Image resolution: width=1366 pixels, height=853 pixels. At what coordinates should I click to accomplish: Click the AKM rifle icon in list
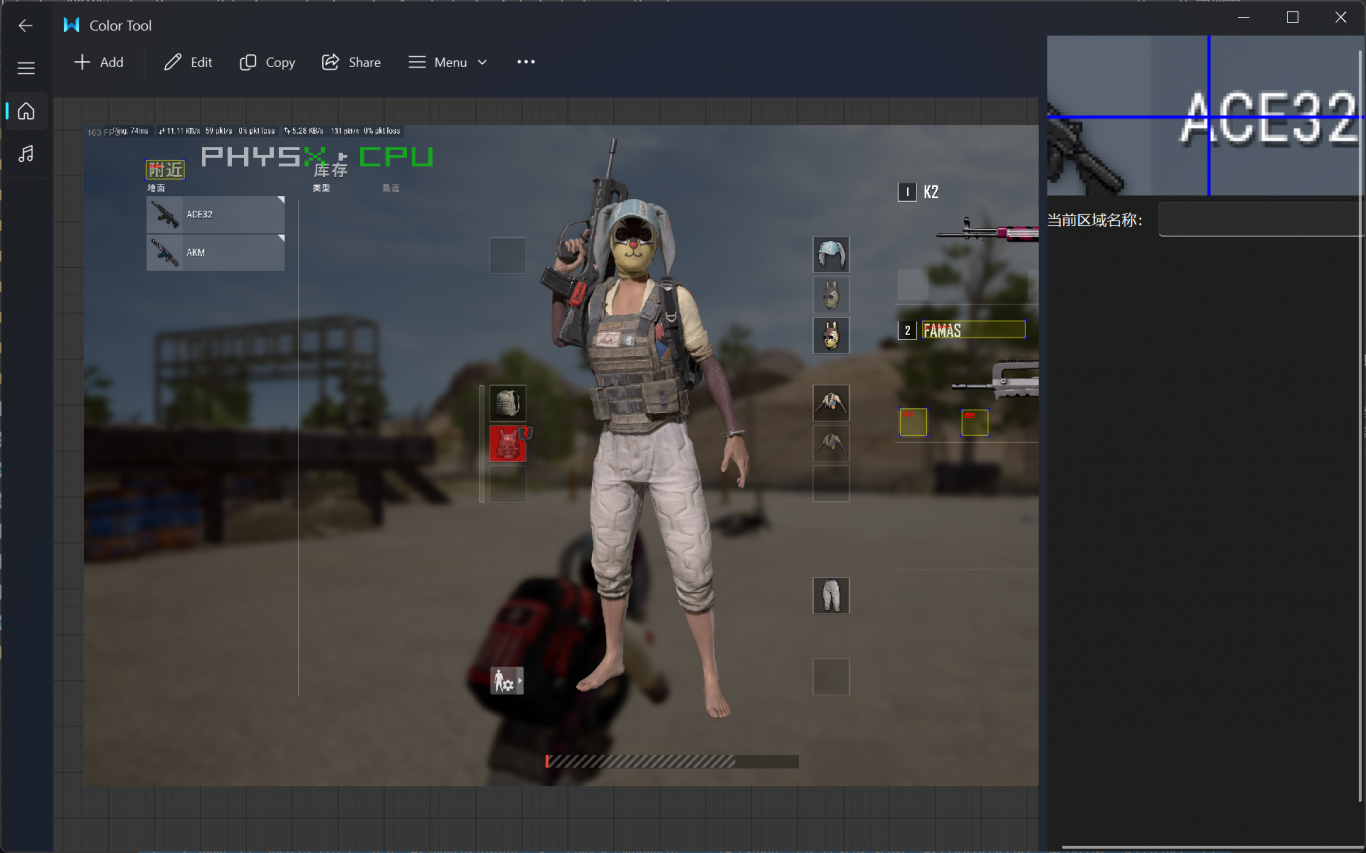pyautogui.click(x=164, y=252)
